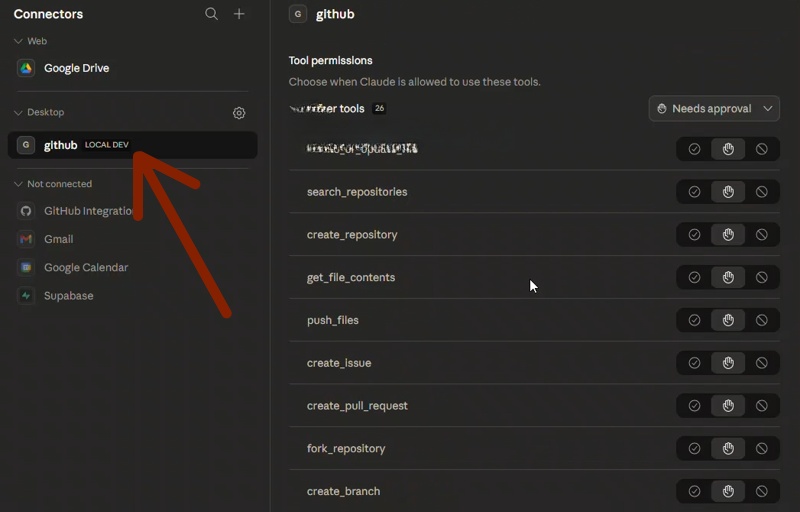The width and height of the screenshot is (800, 512).
Task: Click the search_repositories tool name
Action: 357,192
